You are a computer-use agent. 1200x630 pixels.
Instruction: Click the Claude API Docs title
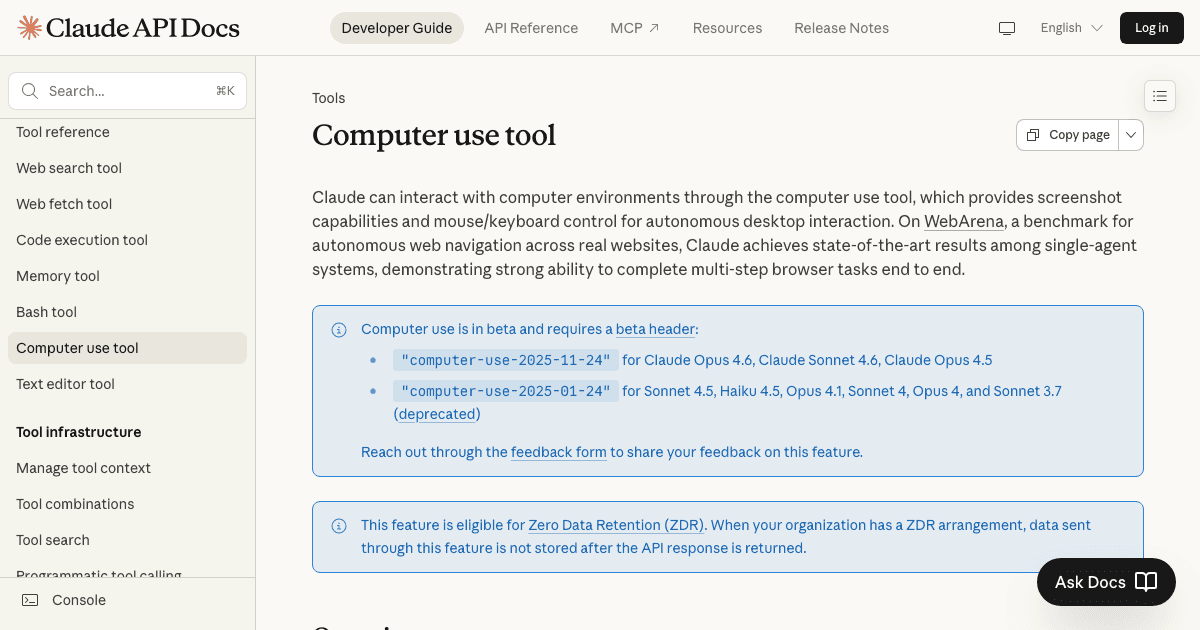click(x=142, y=27)
